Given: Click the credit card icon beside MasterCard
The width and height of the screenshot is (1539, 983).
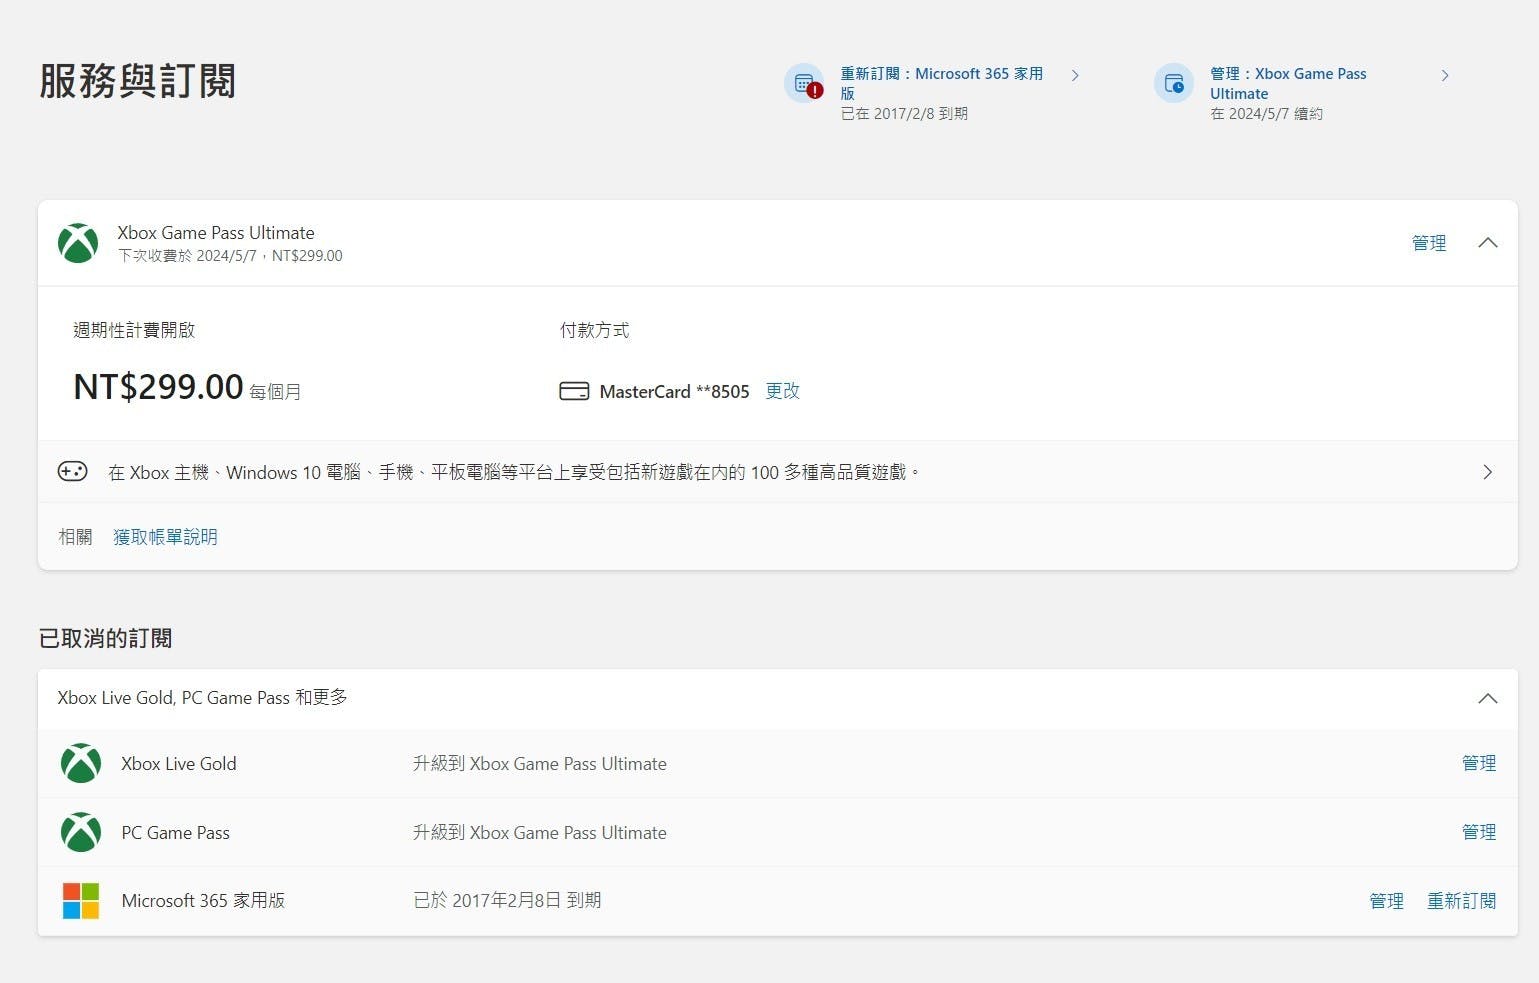Looking at the screenshot, I should 574,391.
